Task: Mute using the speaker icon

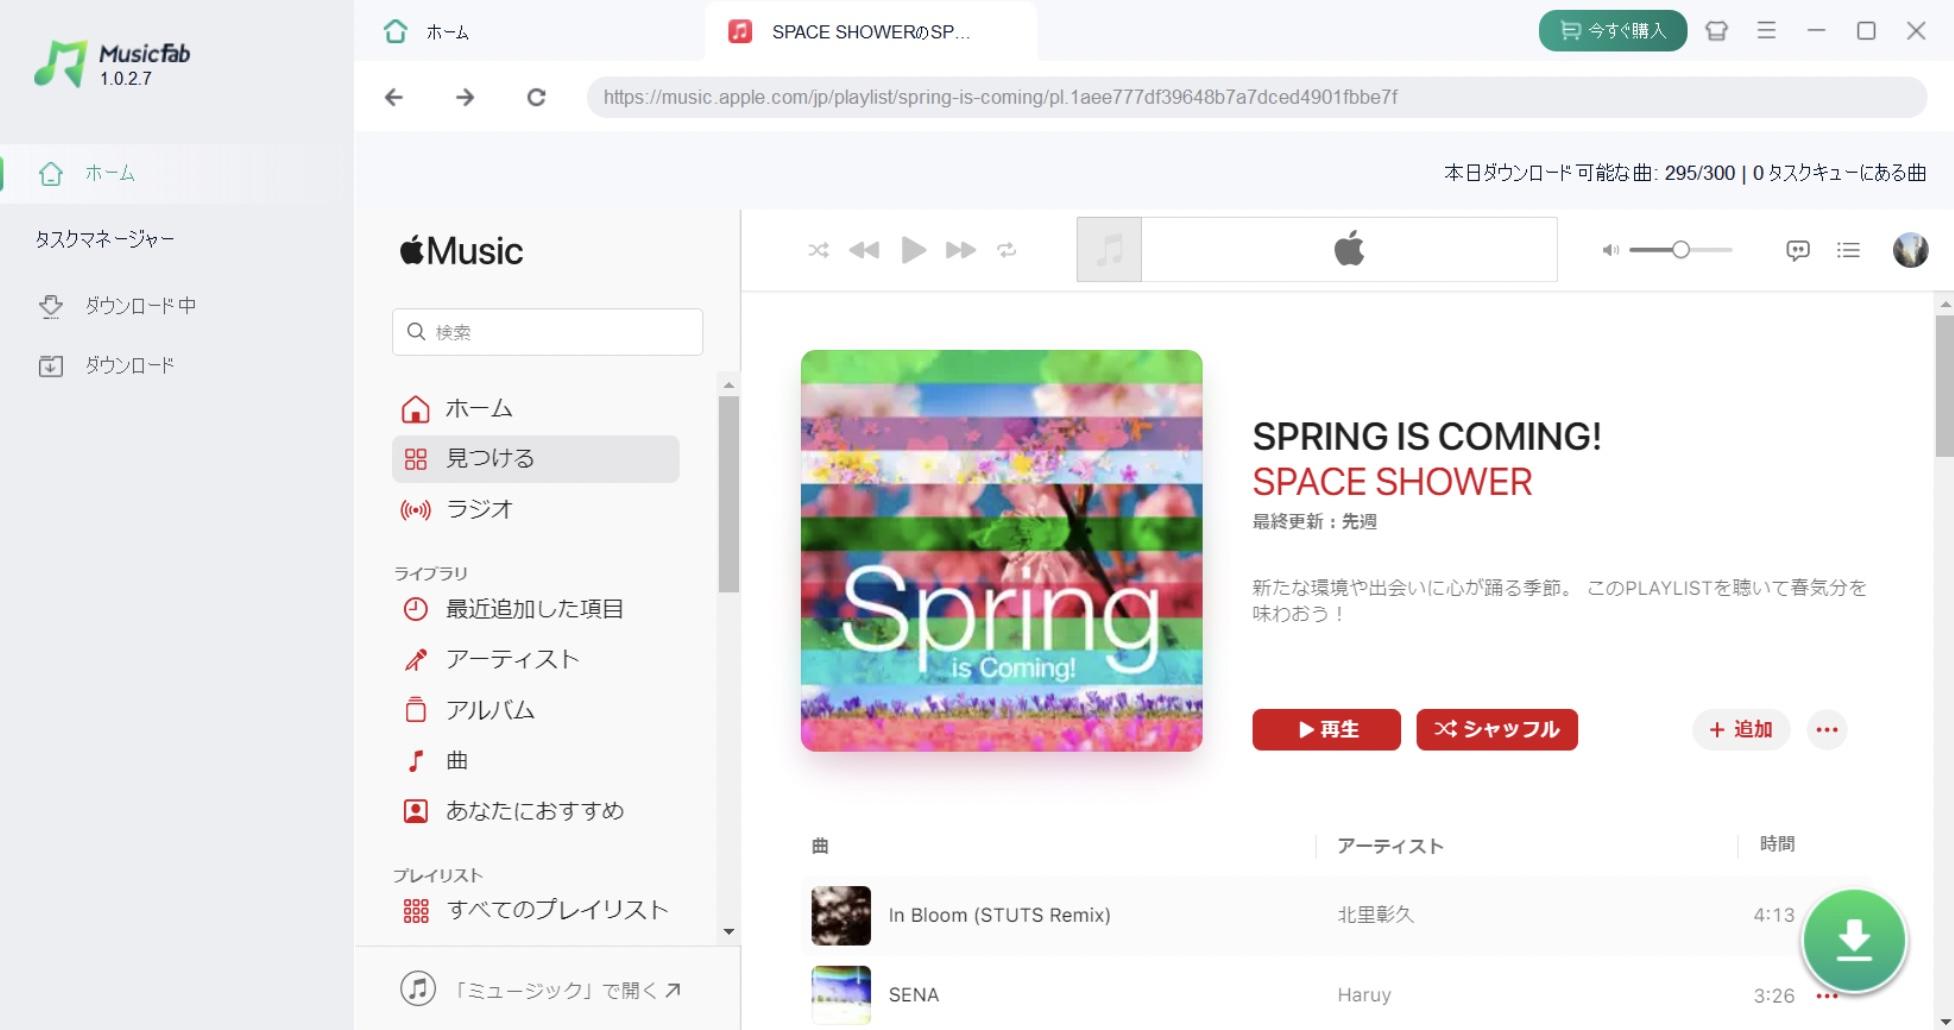Action: point(1610,250)
